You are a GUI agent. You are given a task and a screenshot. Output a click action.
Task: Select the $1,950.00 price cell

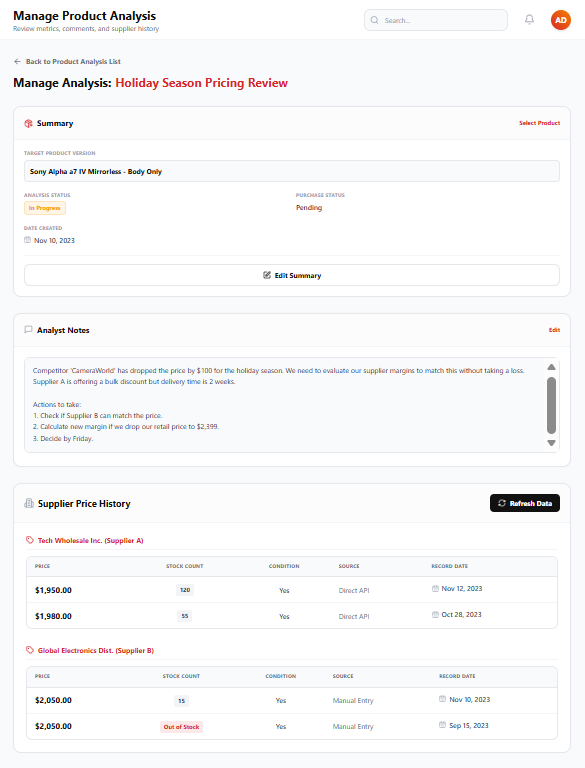coord(53,590)
